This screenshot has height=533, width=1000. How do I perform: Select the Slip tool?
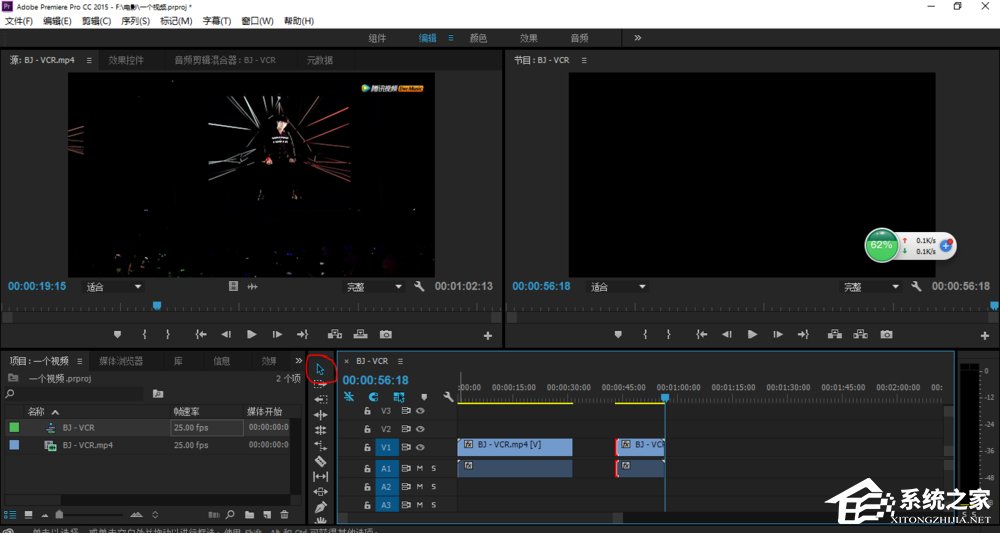[x=320, y=476]
